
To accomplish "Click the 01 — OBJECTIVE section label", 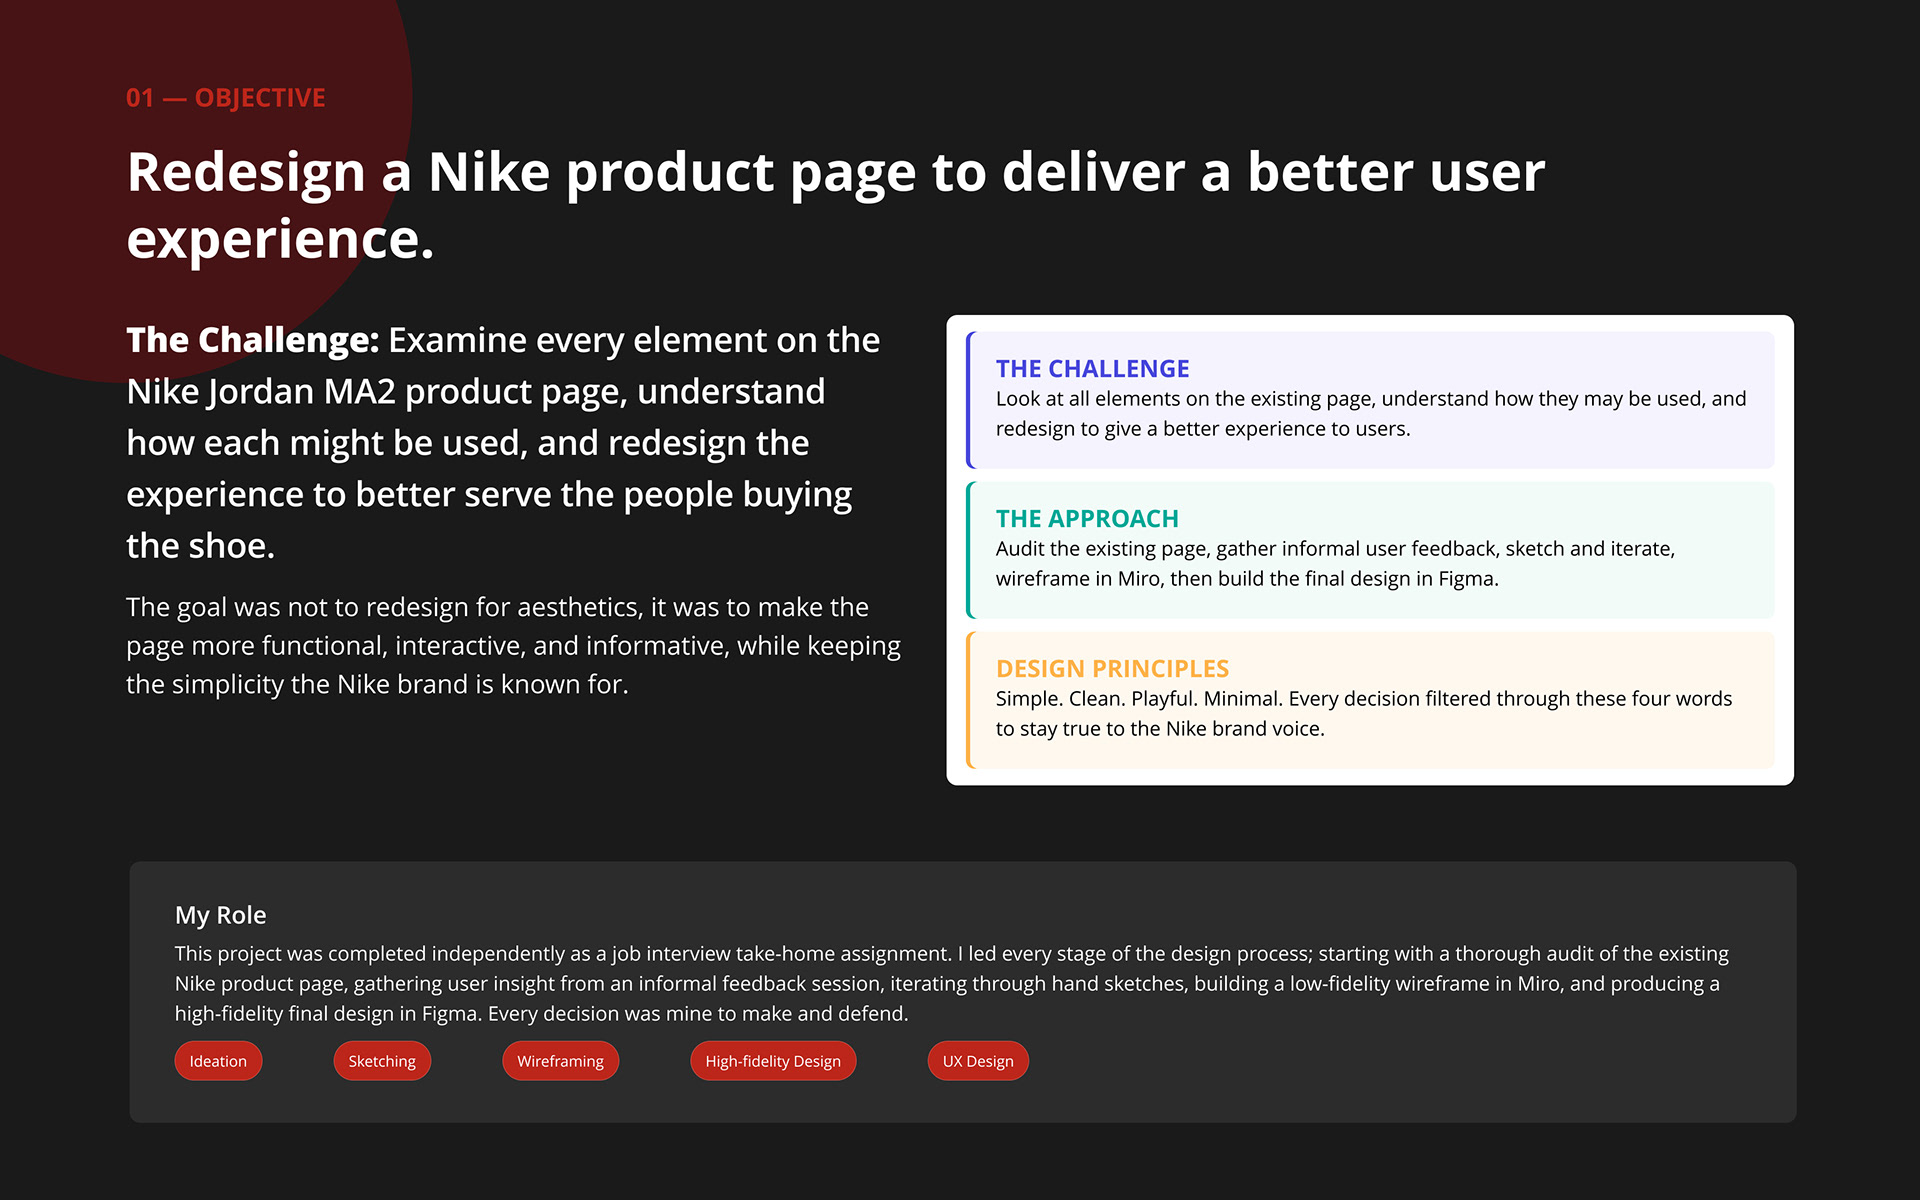I will click(226, 97).
